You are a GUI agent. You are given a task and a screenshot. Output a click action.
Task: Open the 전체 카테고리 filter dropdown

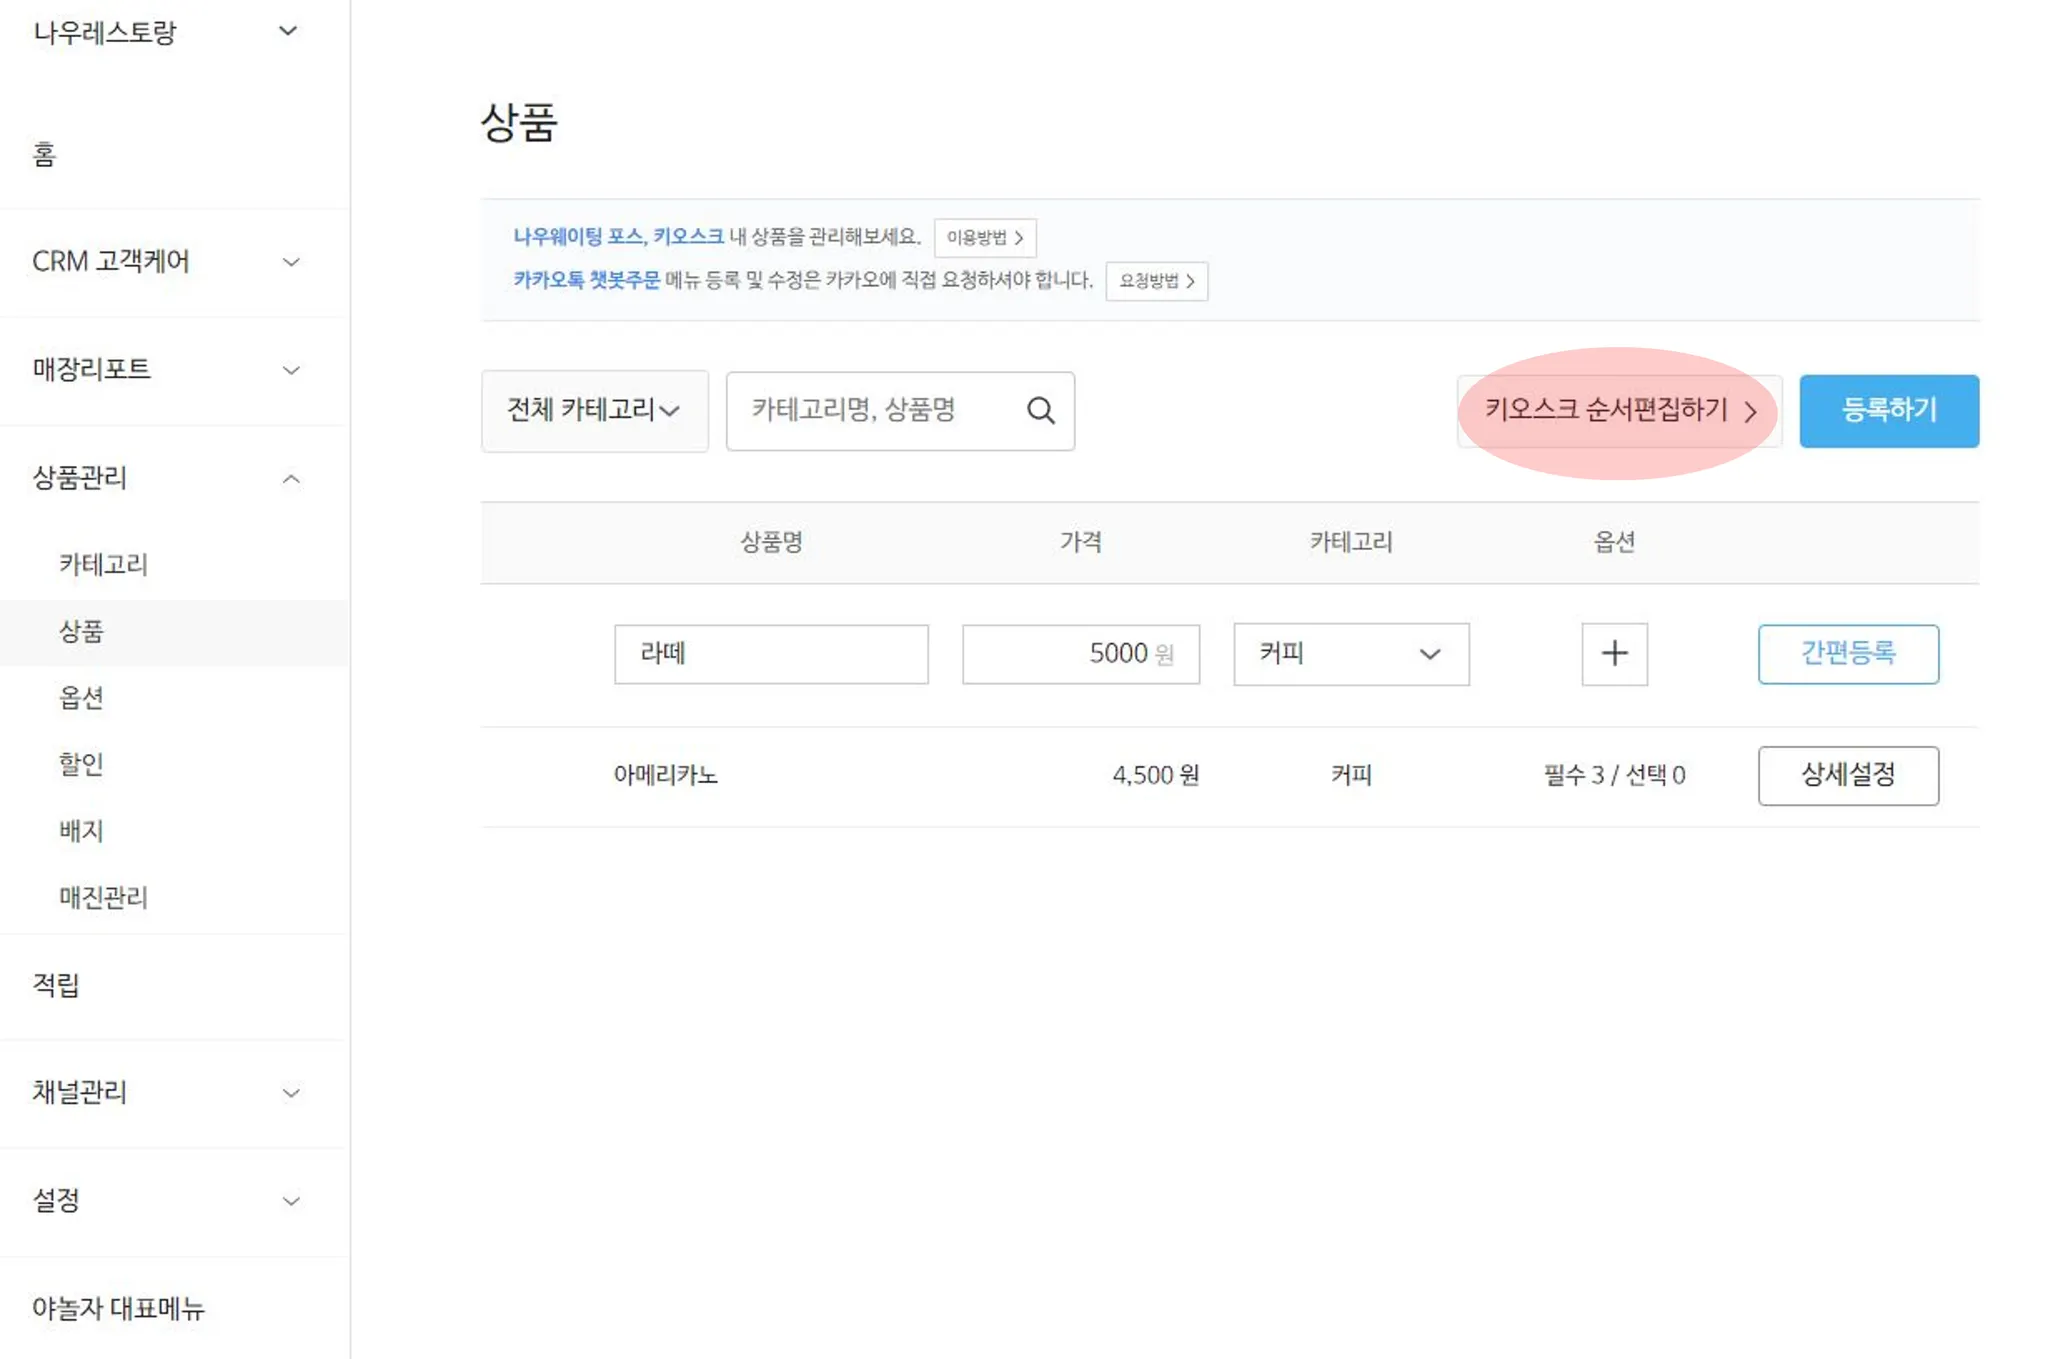click(x=594, y=411)
